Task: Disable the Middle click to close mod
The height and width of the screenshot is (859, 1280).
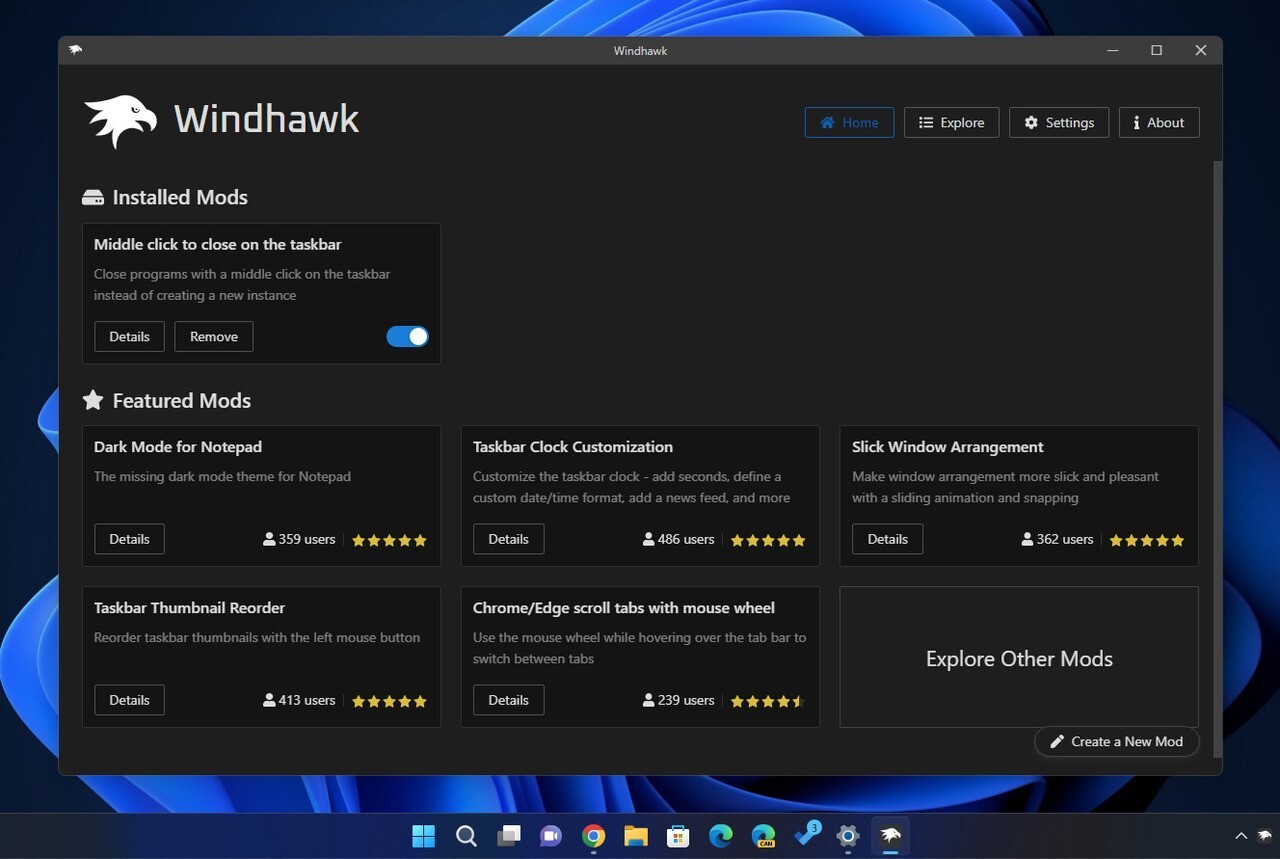Action: click(407, 336)
